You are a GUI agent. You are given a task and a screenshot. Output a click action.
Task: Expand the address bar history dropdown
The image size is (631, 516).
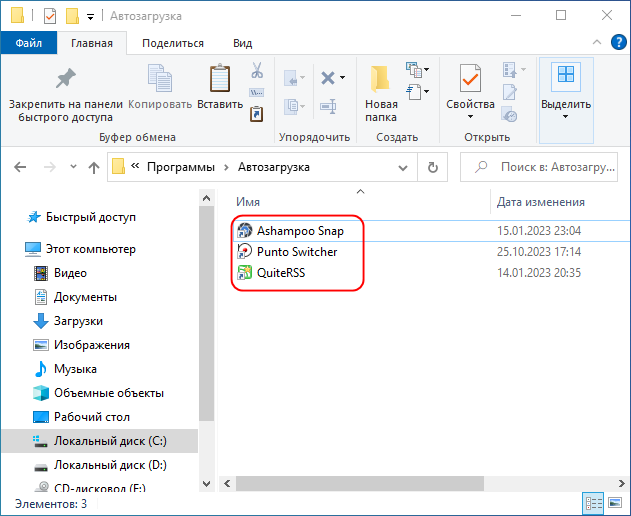tap(402, 167)
